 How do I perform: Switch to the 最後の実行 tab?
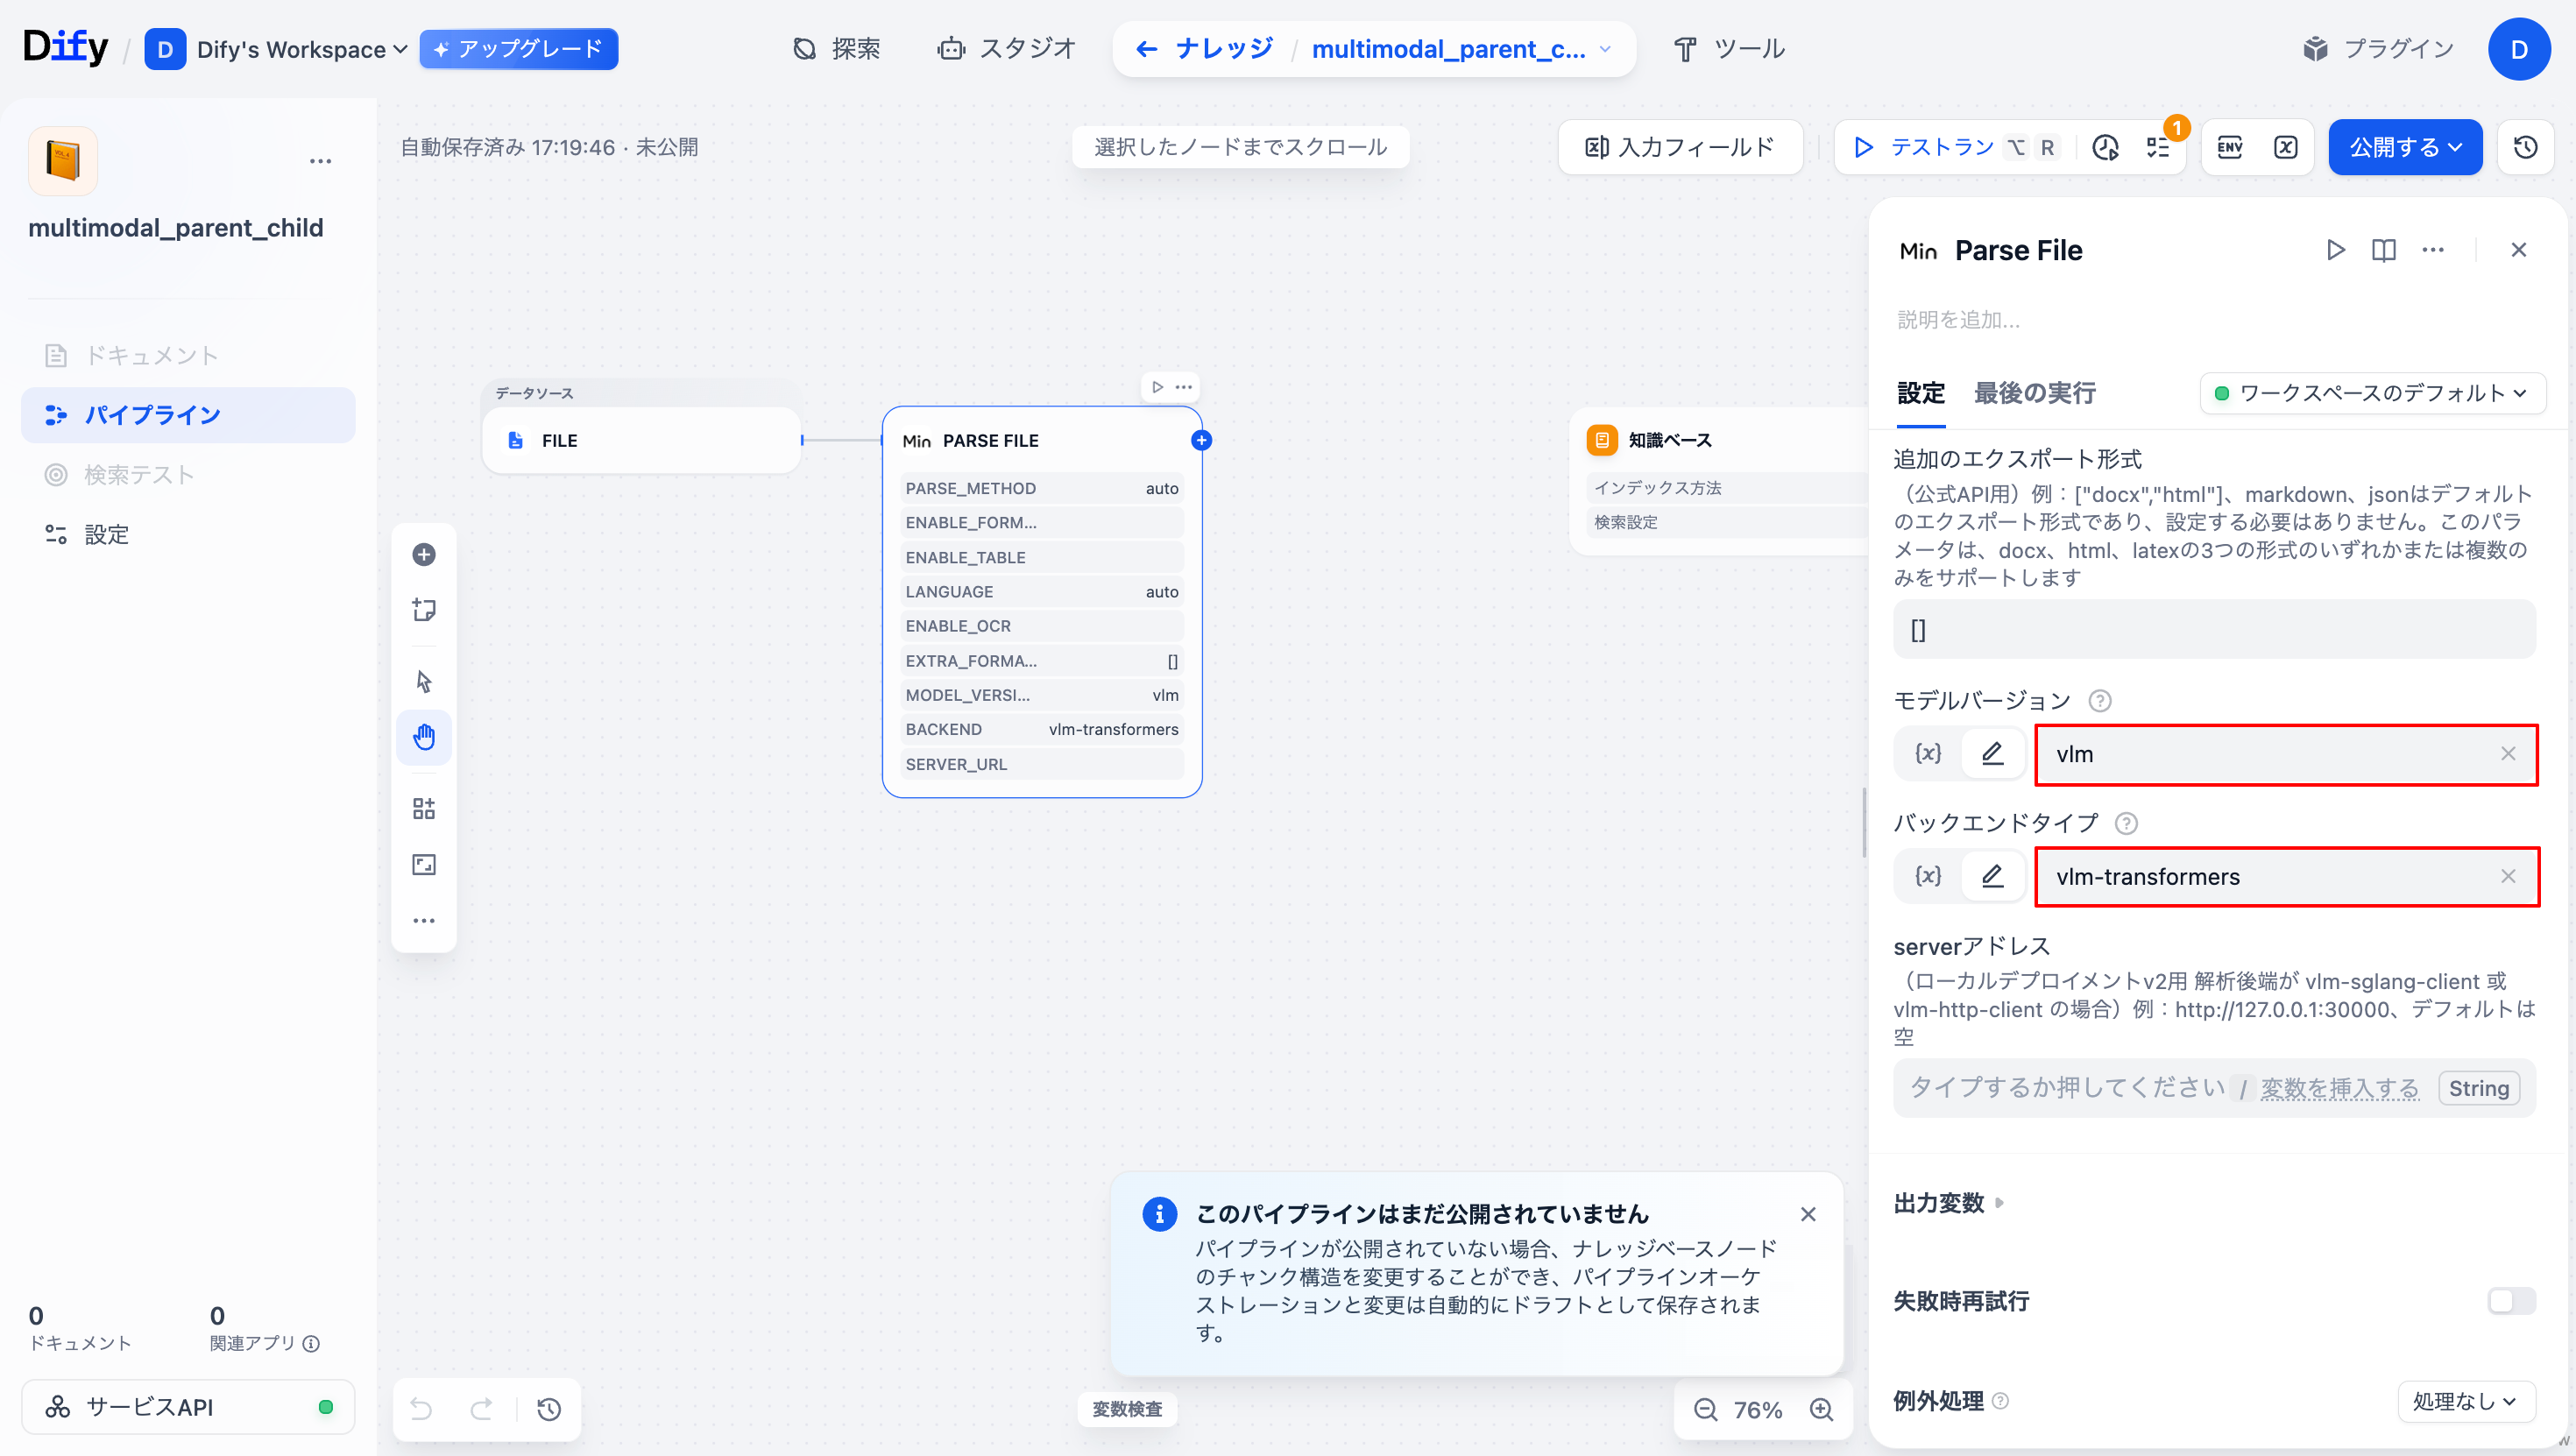click(x=2034, y=393)
